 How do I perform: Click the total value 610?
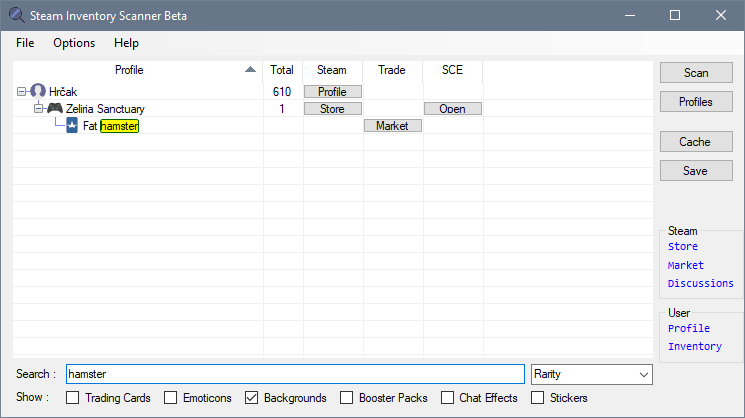(x=282, y=92)
